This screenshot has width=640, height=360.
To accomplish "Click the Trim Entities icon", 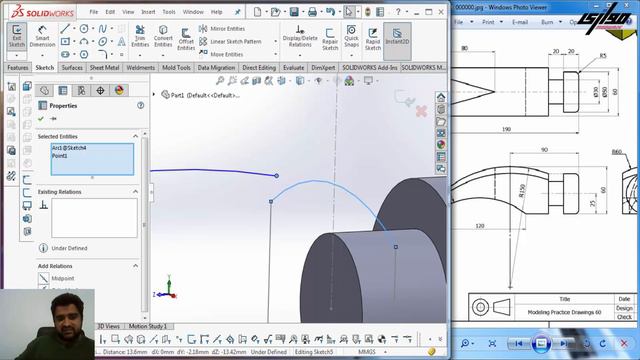I will click(x=140, y=29).
